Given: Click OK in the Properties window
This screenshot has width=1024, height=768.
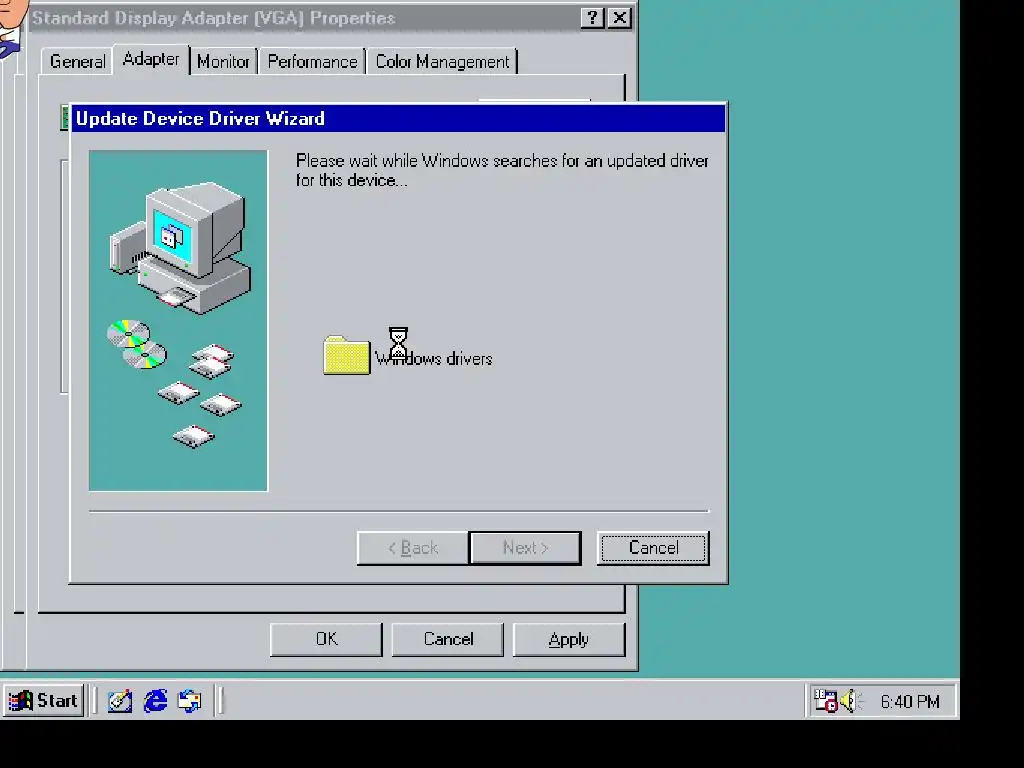Looking at the screenshot, I should coord(326,639).
